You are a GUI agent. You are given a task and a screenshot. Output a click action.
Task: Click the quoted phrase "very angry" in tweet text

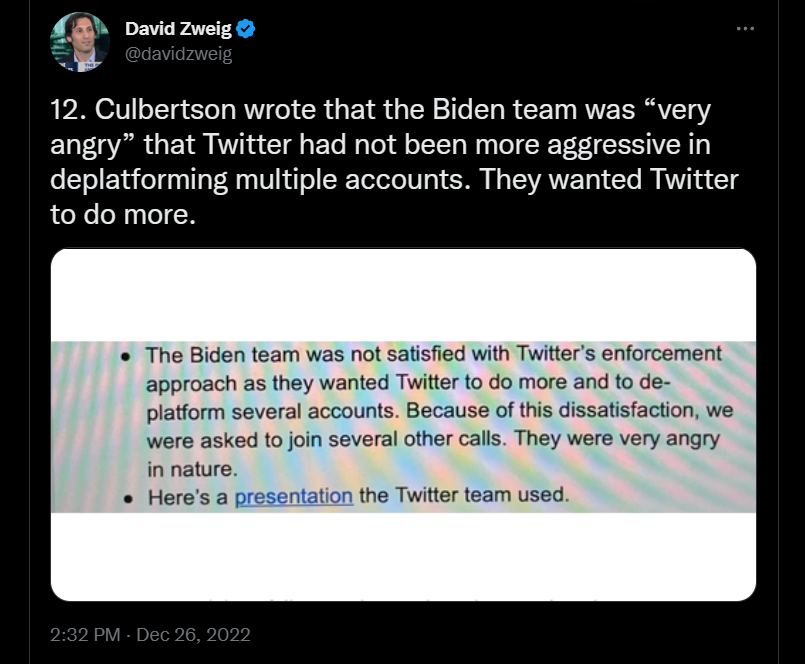661,112
